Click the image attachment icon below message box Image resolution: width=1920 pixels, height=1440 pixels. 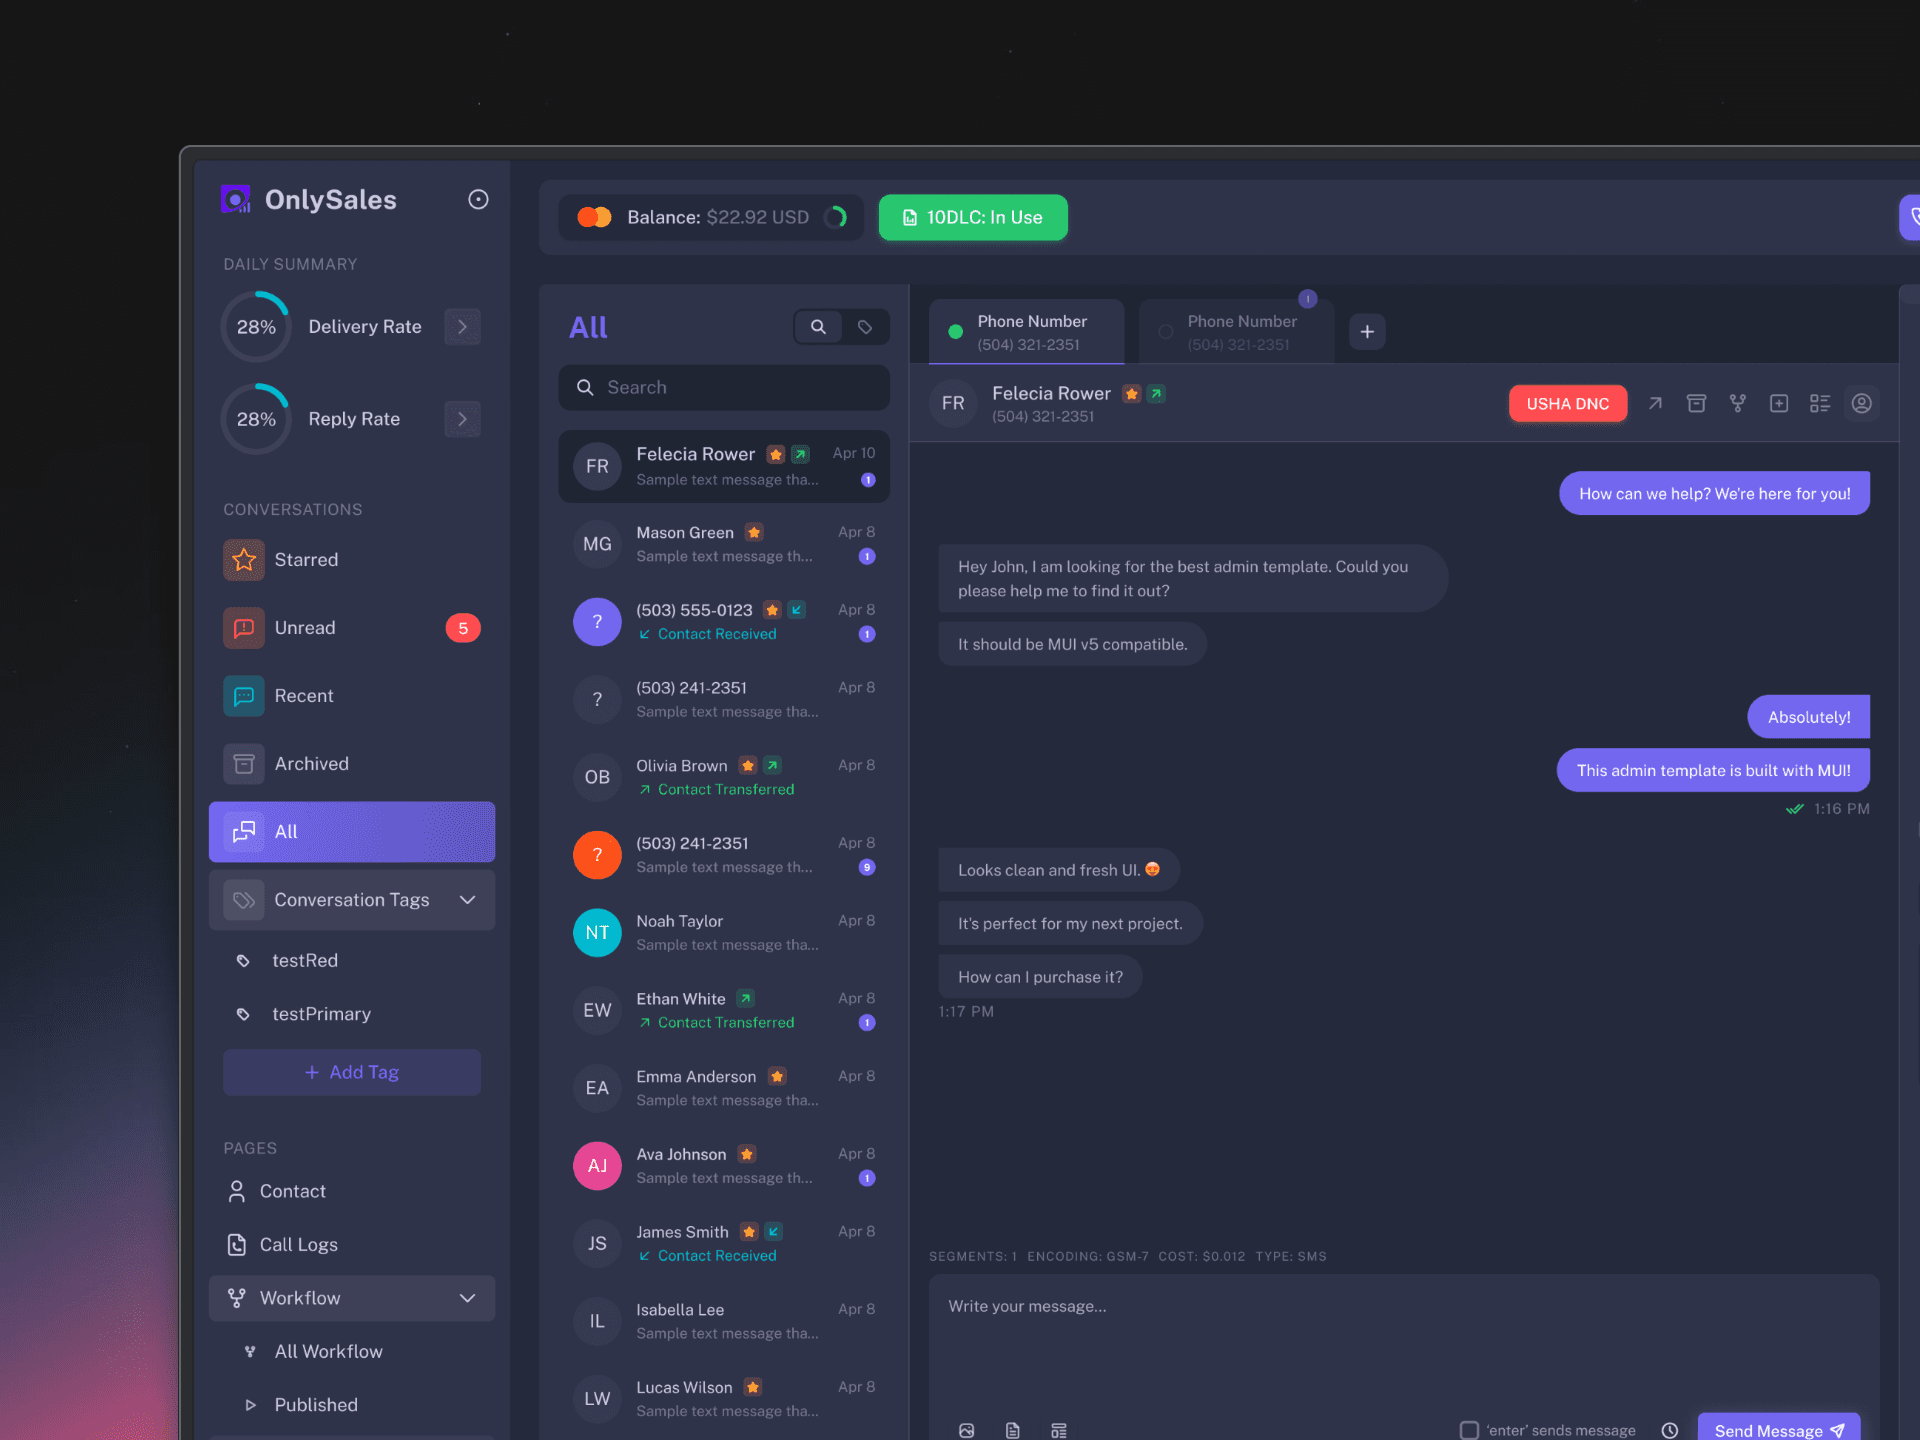coord(966,1430)
